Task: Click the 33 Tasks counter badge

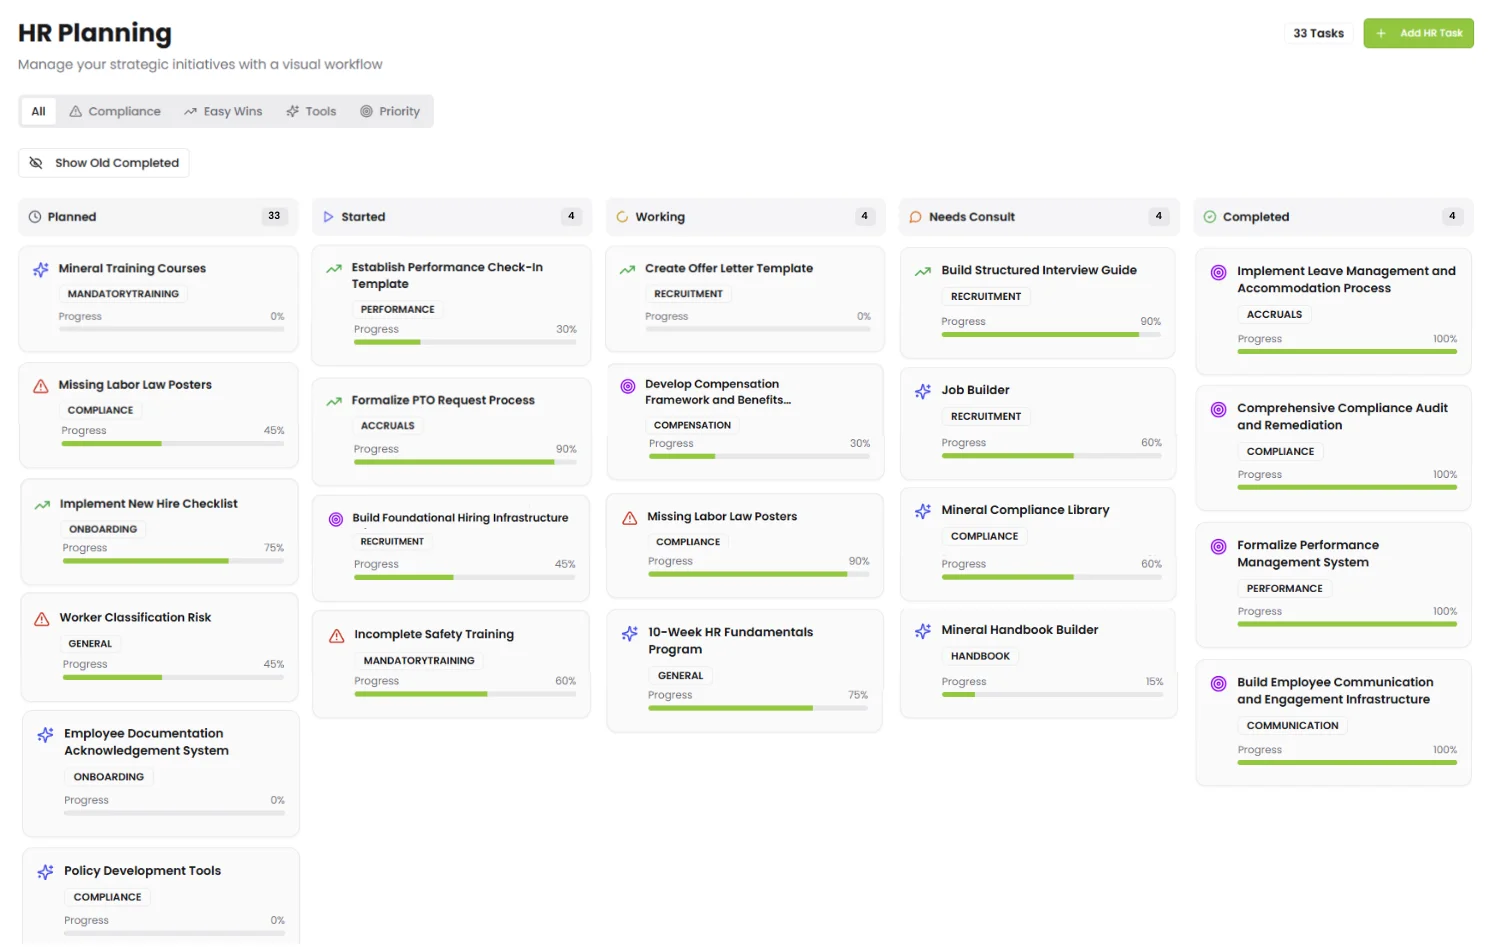Action: click(x=1318, y=33)
